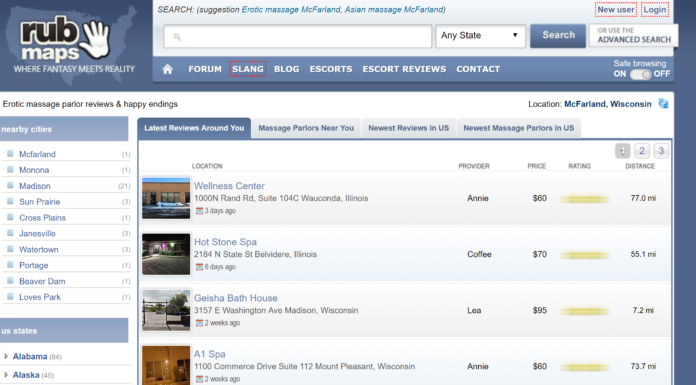Click the Wellness Center building thumbnail
This screenshot has height=385, width=696.
coord(166,198)
